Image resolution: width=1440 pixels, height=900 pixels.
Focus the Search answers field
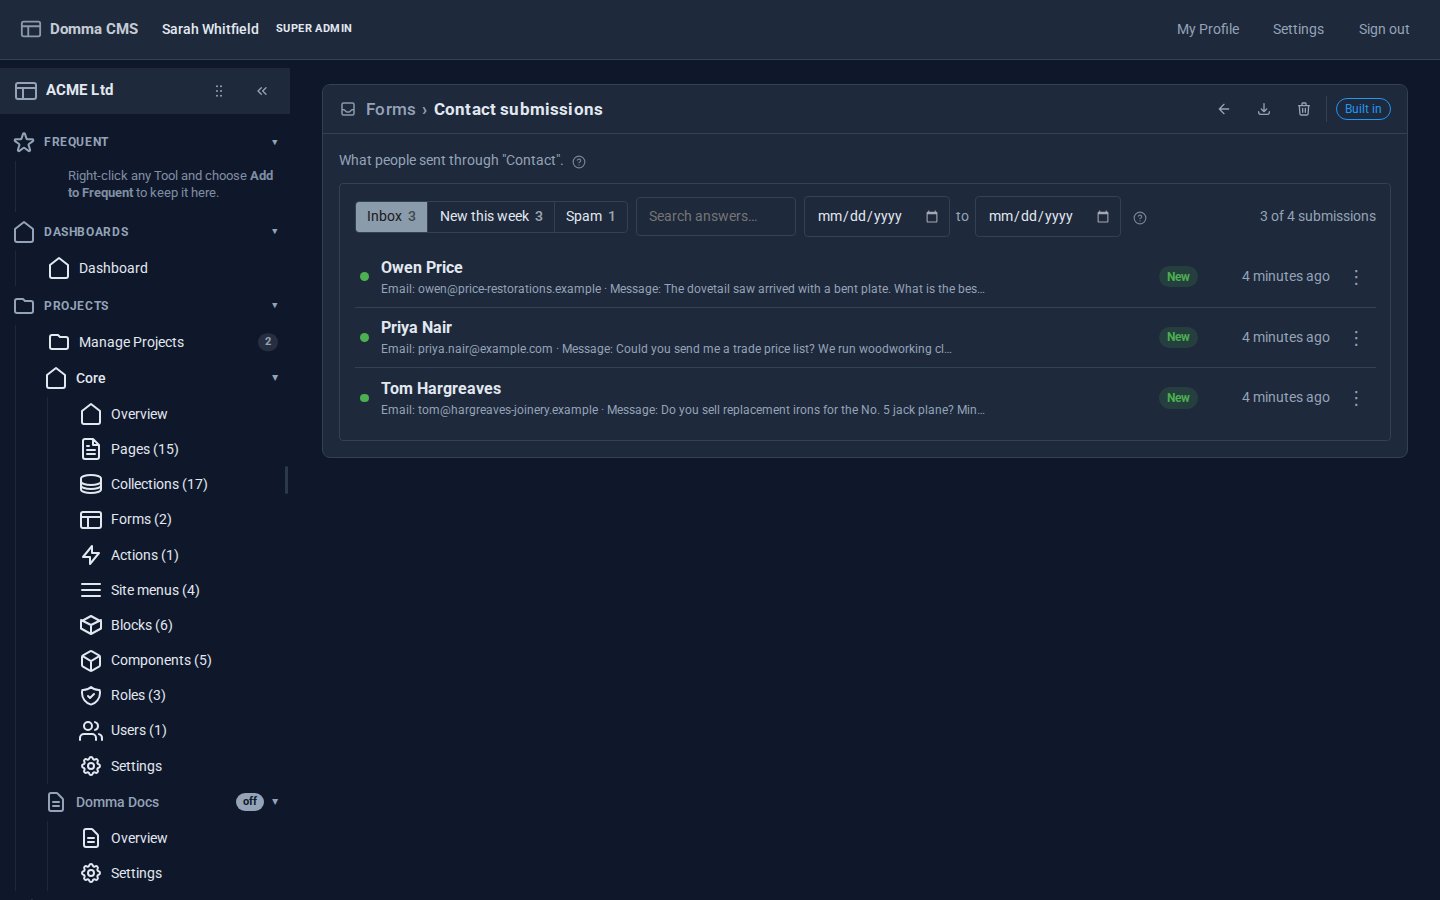[716, 217]
